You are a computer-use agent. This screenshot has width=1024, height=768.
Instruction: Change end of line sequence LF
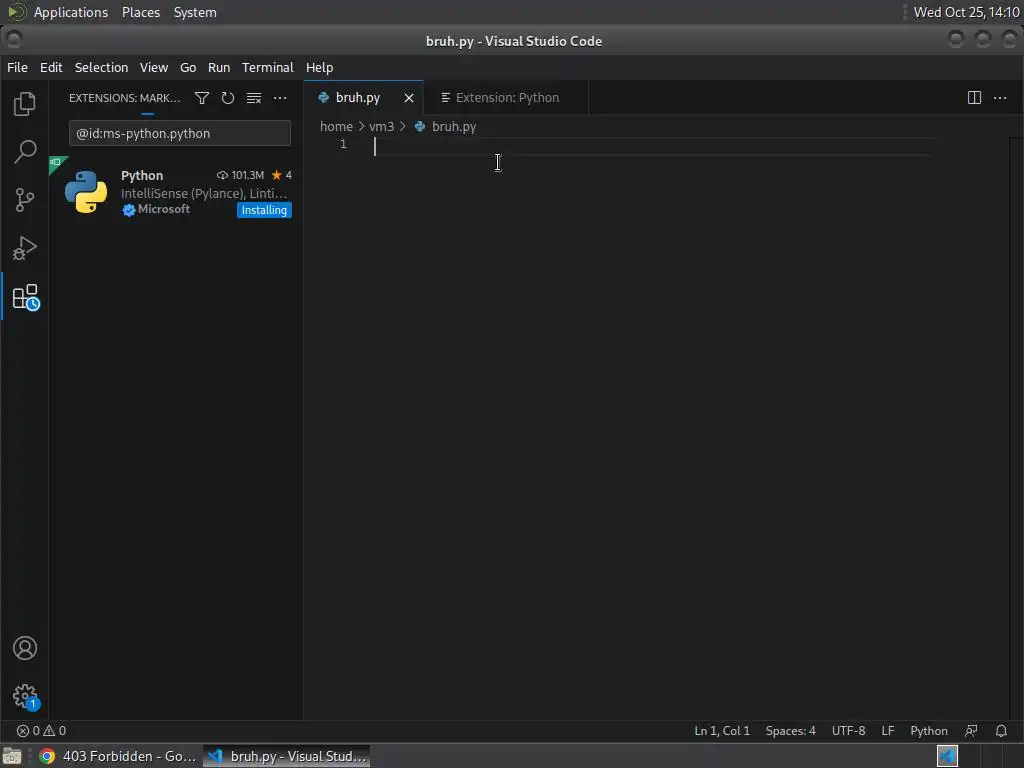tap(888, 731)
